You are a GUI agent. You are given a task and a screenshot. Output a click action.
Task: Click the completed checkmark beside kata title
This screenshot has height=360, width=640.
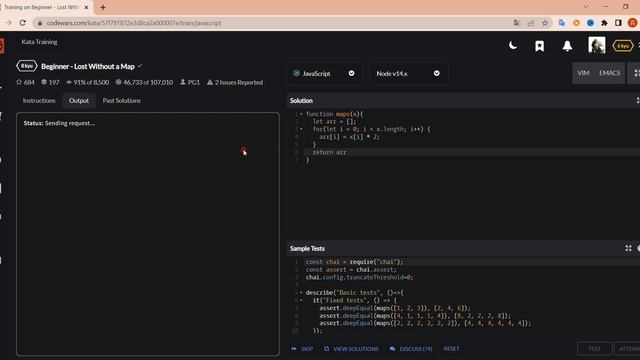140,65
